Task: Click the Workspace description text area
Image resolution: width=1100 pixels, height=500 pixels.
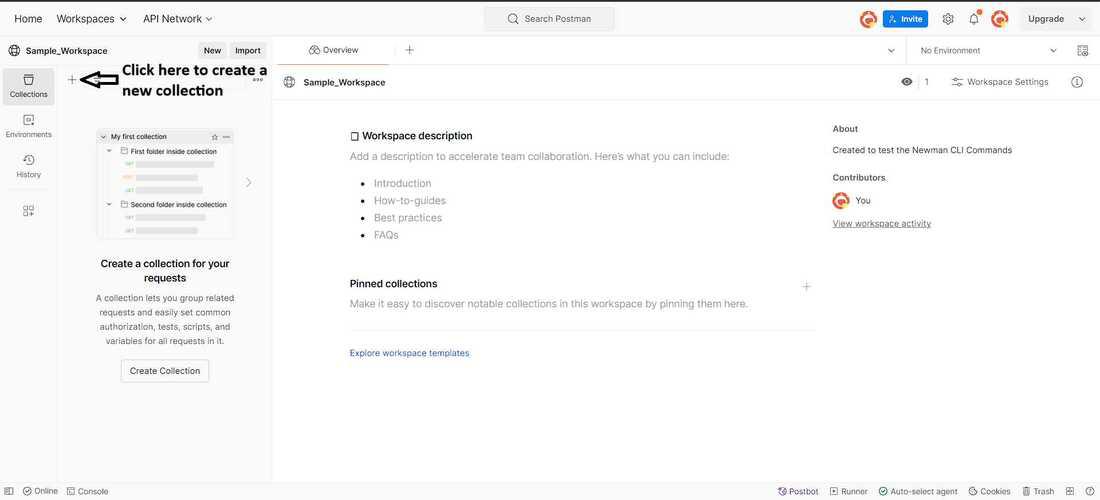Action: click(540, 156)
